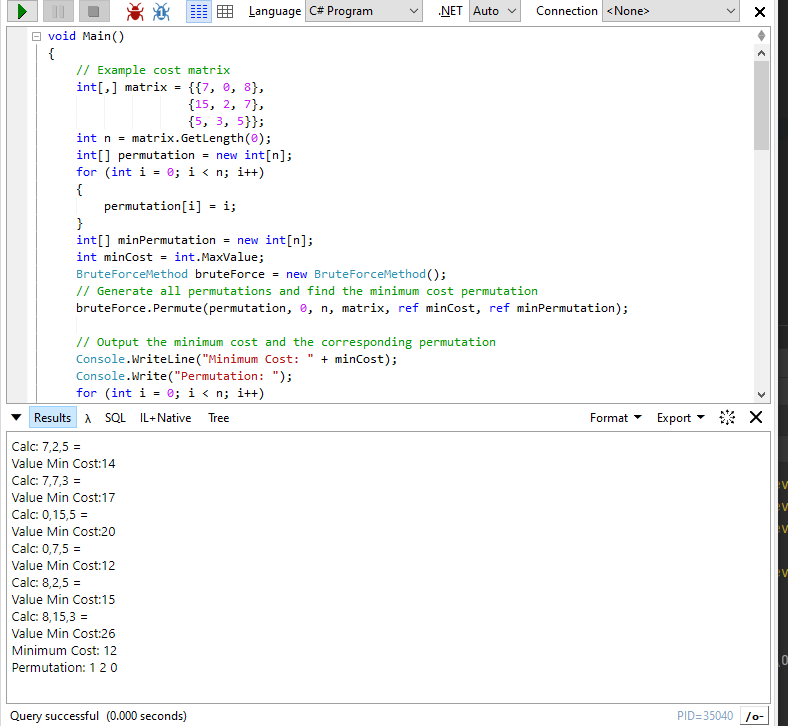Viewport: 788px width, 726px height.
Task: Click the bruteForce.Permute call line
Action: [352, 308]
